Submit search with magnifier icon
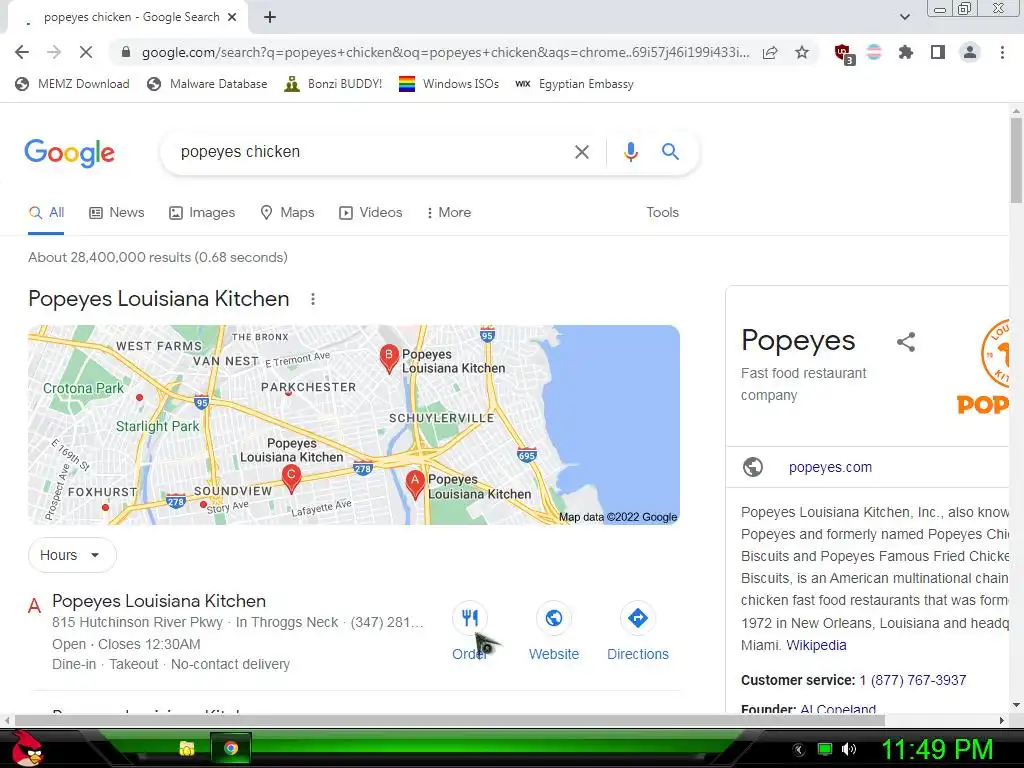The image size is (1024, 768). click(671, 152)
